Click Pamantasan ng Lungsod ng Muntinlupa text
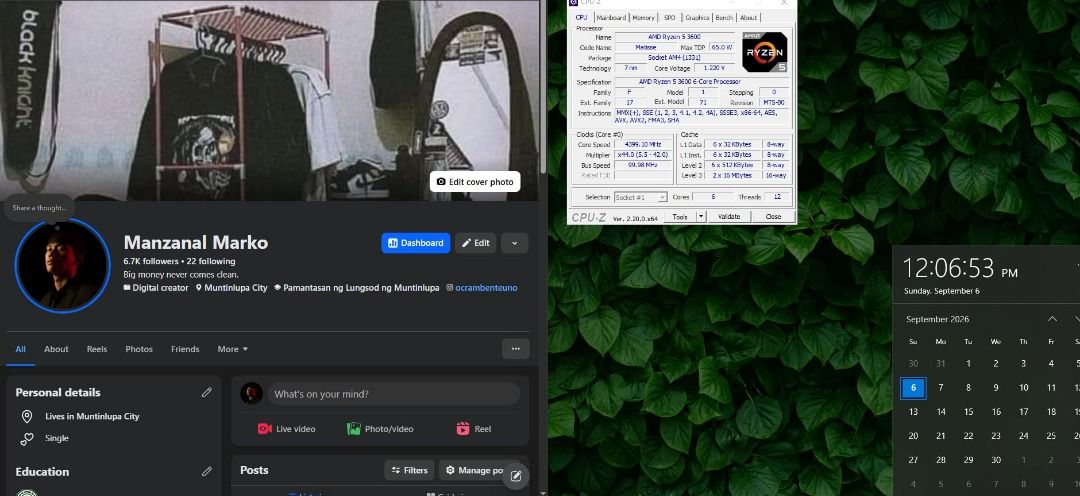The height and width of the screenshot is (496, 1080). pyautogui.click(x=361, y=288)
